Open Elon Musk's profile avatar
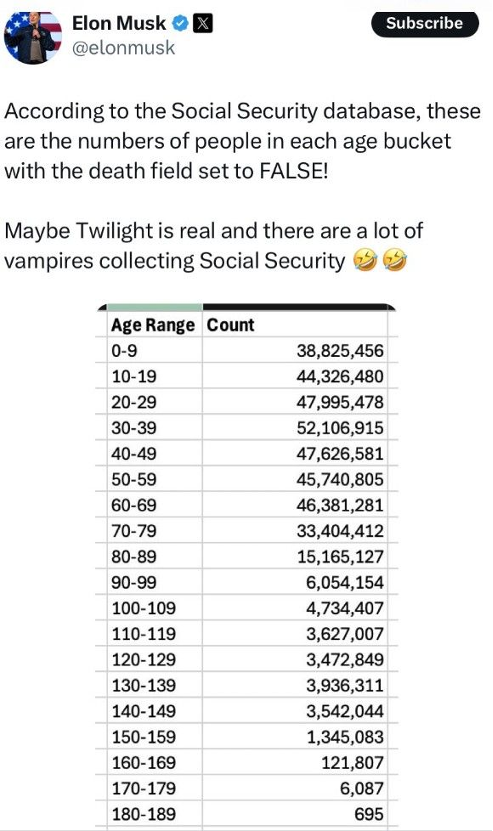The image size is (493, 831). pyautogui.click(x=33, y=37)
